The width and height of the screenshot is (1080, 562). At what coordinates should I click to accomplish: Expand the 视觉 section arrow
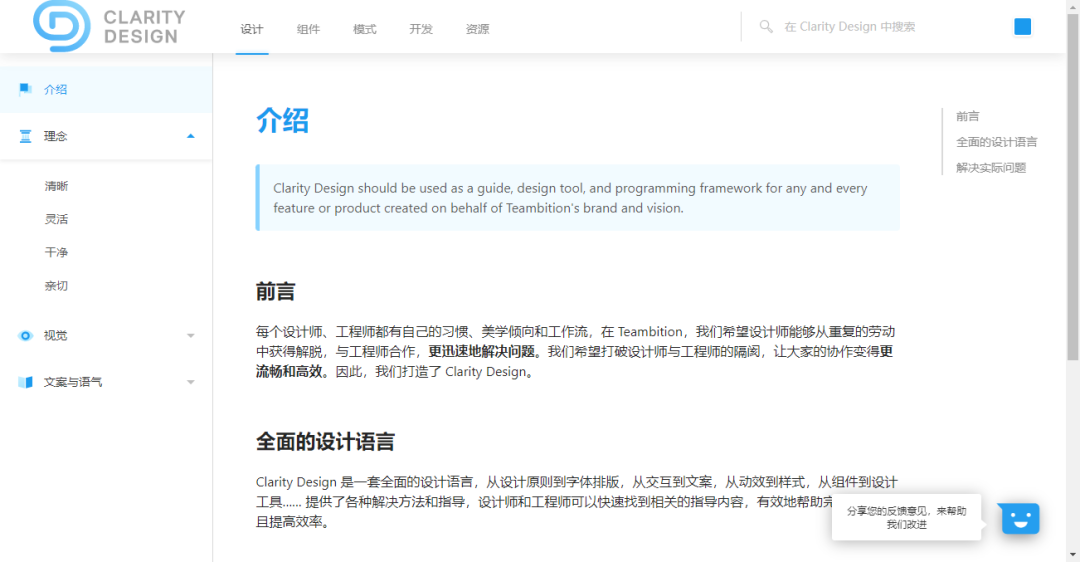point(191,335)
